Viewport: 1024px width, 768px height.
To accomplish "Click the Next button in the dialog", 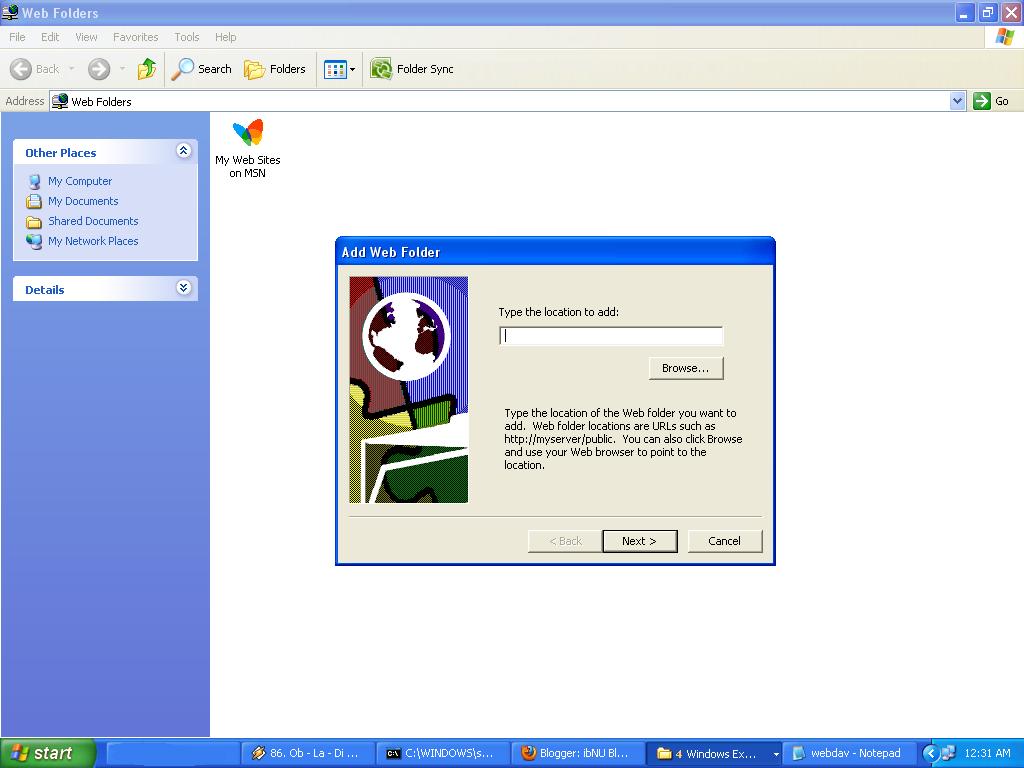I will click(x=639, y=541).
